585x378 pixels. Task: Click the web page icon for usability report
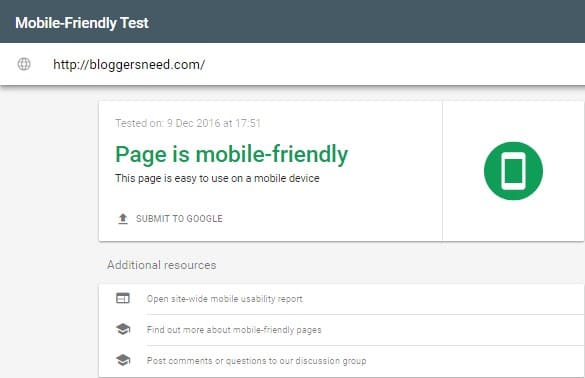point(123,299)
